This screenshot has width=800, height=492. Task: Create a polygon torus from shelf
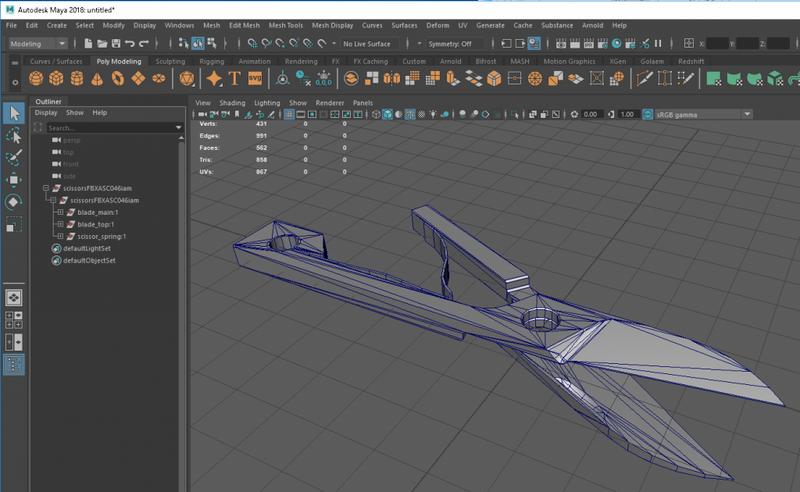tap(118, 79)
